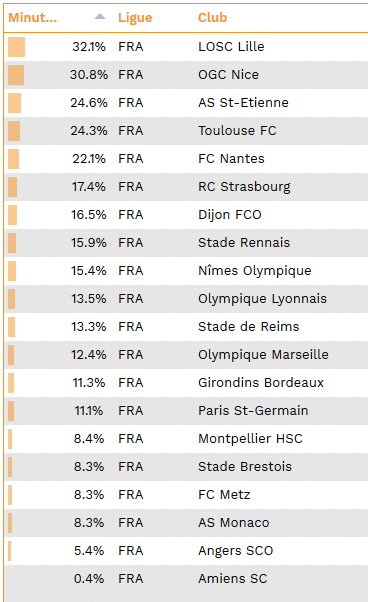Select Paris St-Germain in the list

tap(253, 411)
